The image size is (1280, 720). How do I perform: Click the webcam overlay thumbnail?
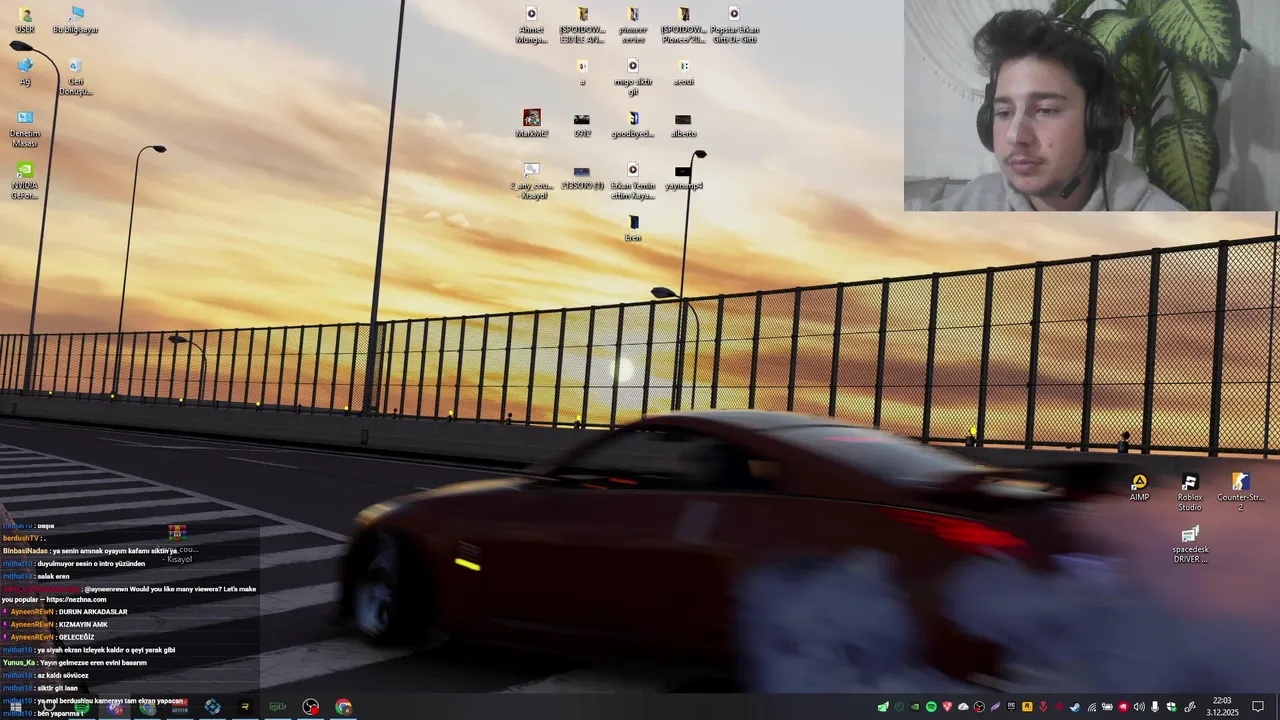(x=1090, y=105)
